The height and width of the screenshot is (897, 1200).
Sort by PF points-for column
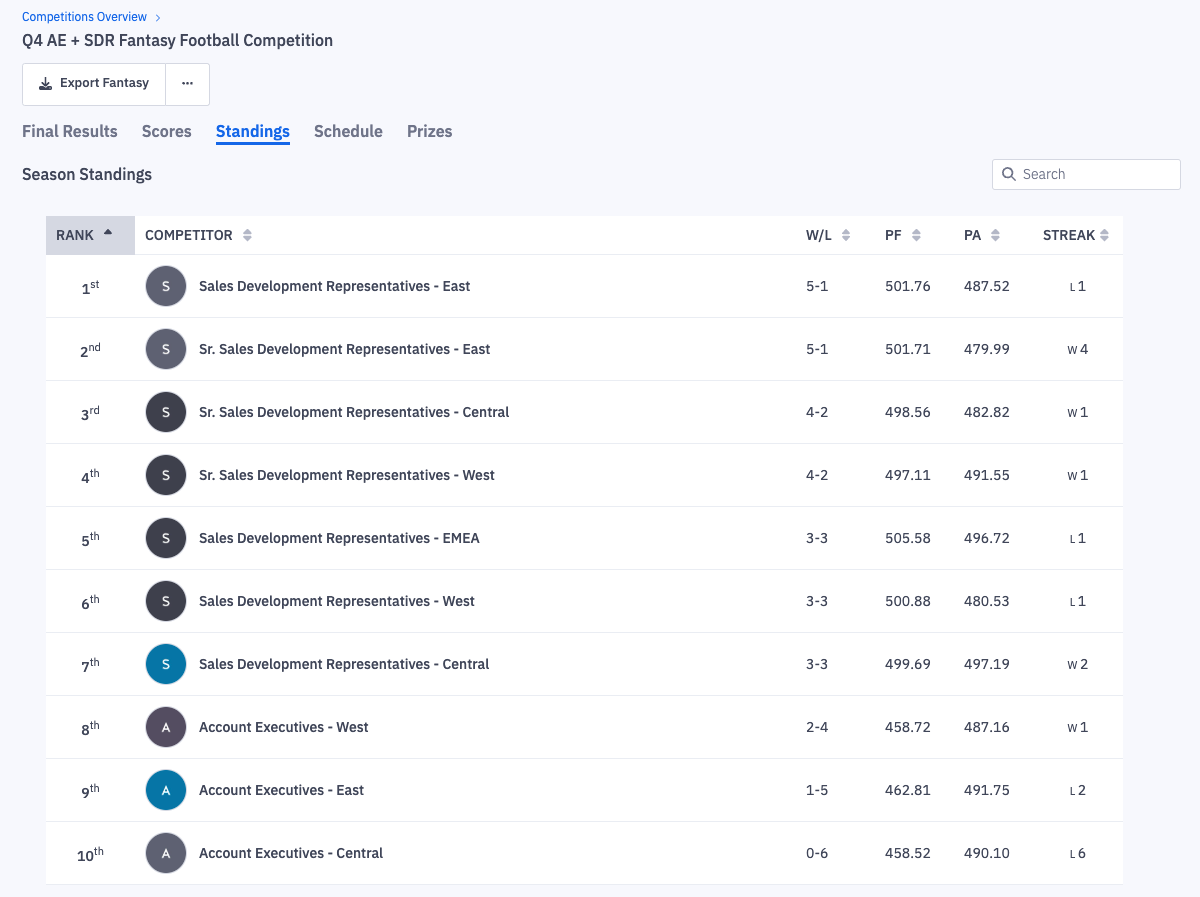click(x=903, y=235)
